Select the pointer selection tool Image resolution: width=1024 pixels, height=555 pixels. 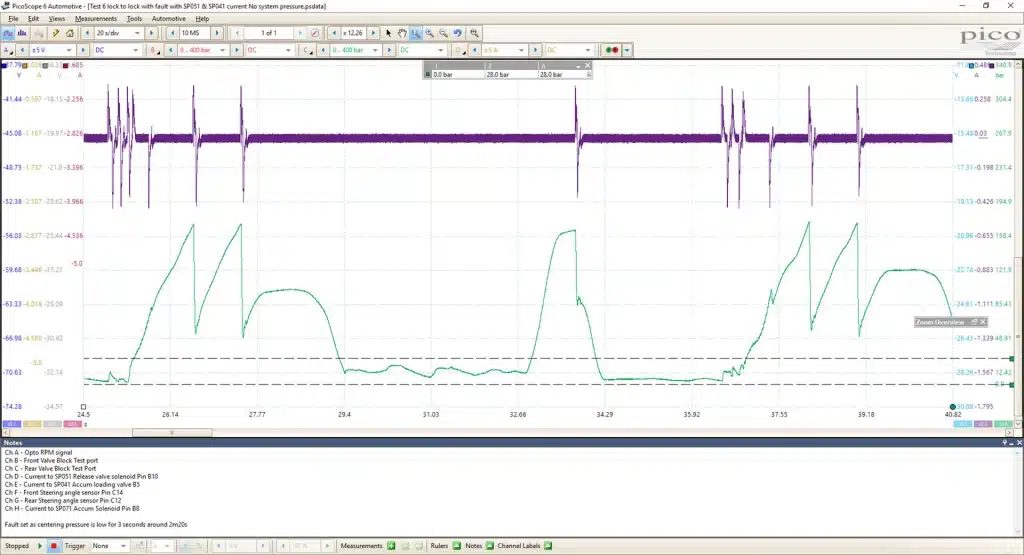(x=389, y=33)
